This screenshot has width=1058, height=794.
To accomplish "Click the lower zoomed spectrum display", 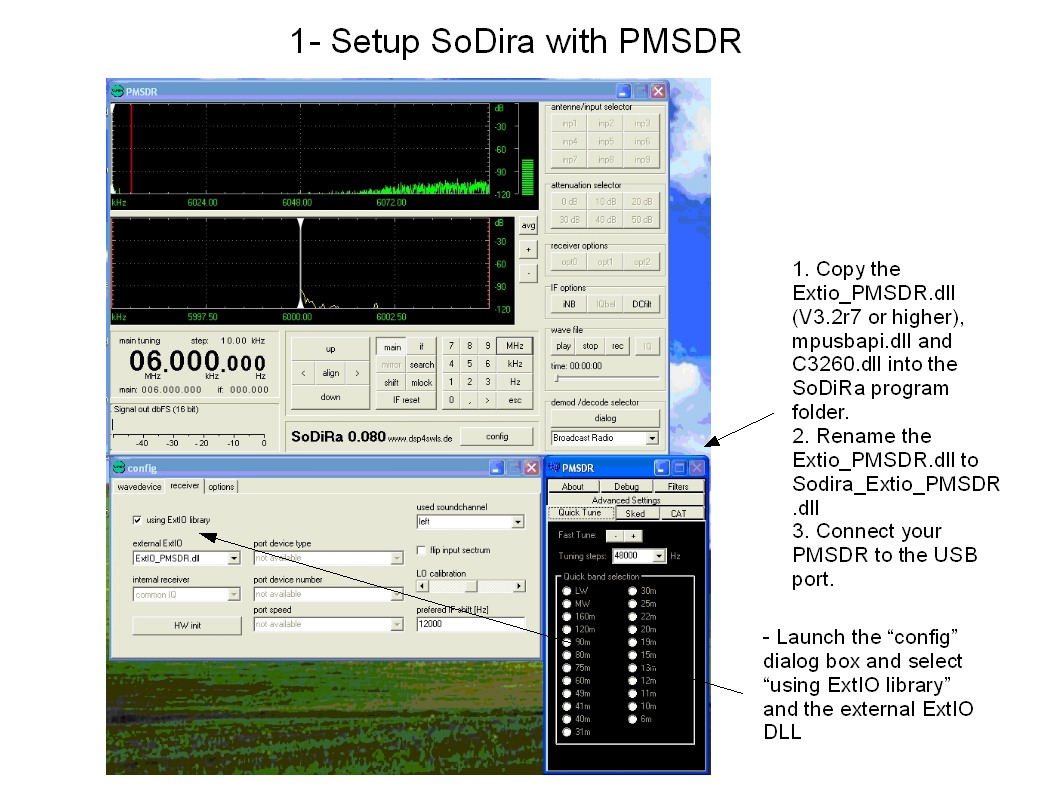I will [x=300, y=263].
